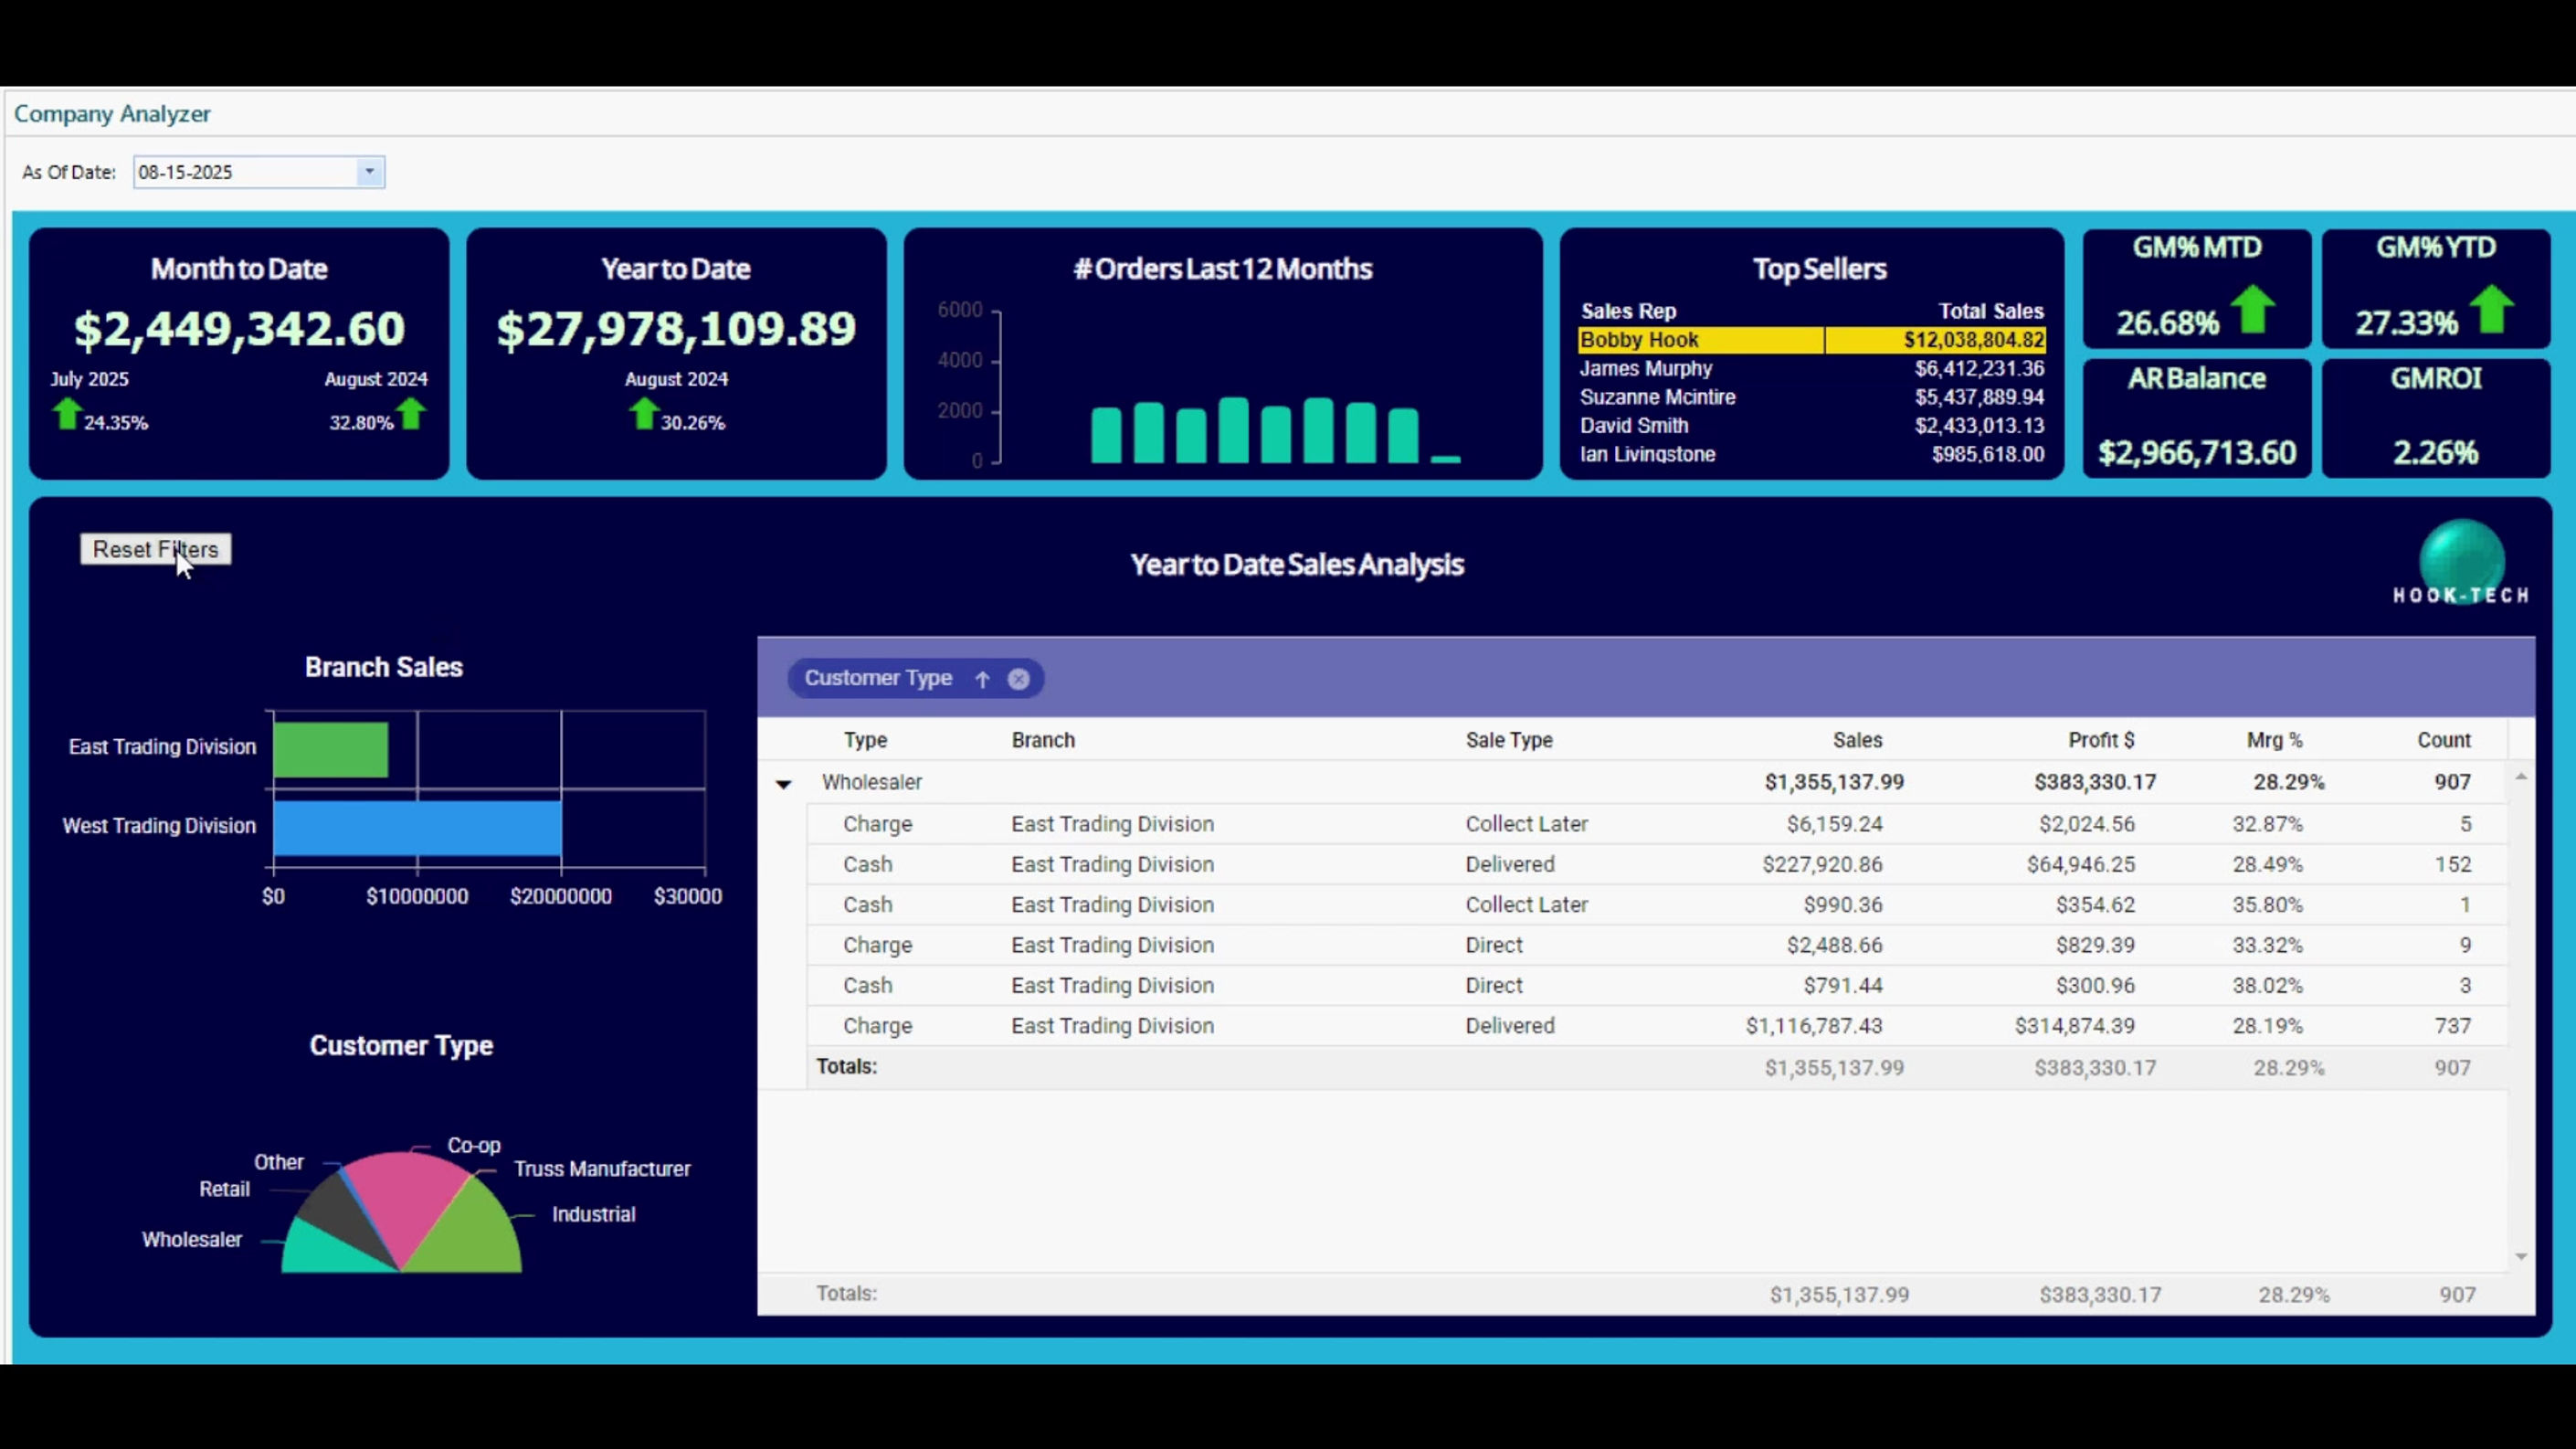The height and width of the screenshot is (1449, 2576).
Task: Click the East Trading Division green bar
Action: (x=330, y=749)
